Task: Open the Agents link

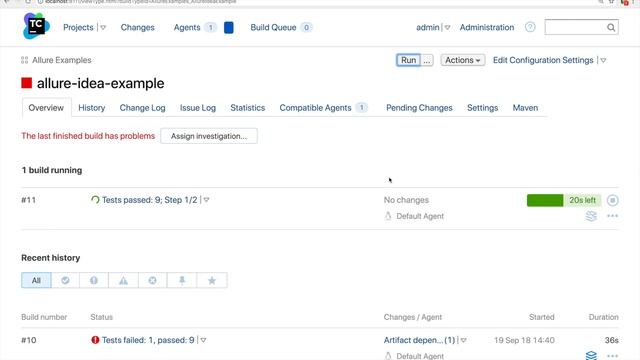Action: click(x=187, y=27)
